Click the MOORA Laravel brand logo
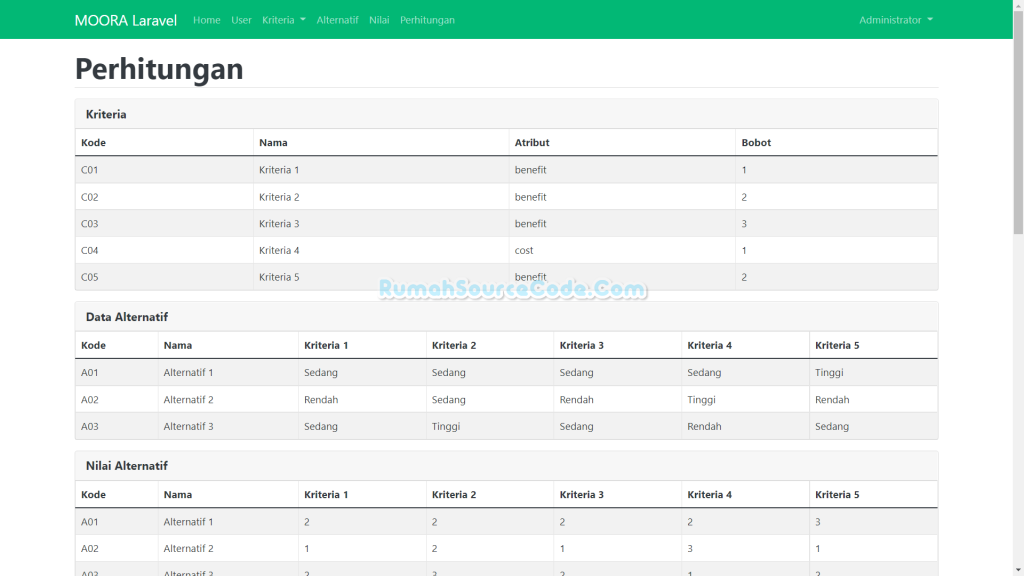 click(x=124, y=19)
